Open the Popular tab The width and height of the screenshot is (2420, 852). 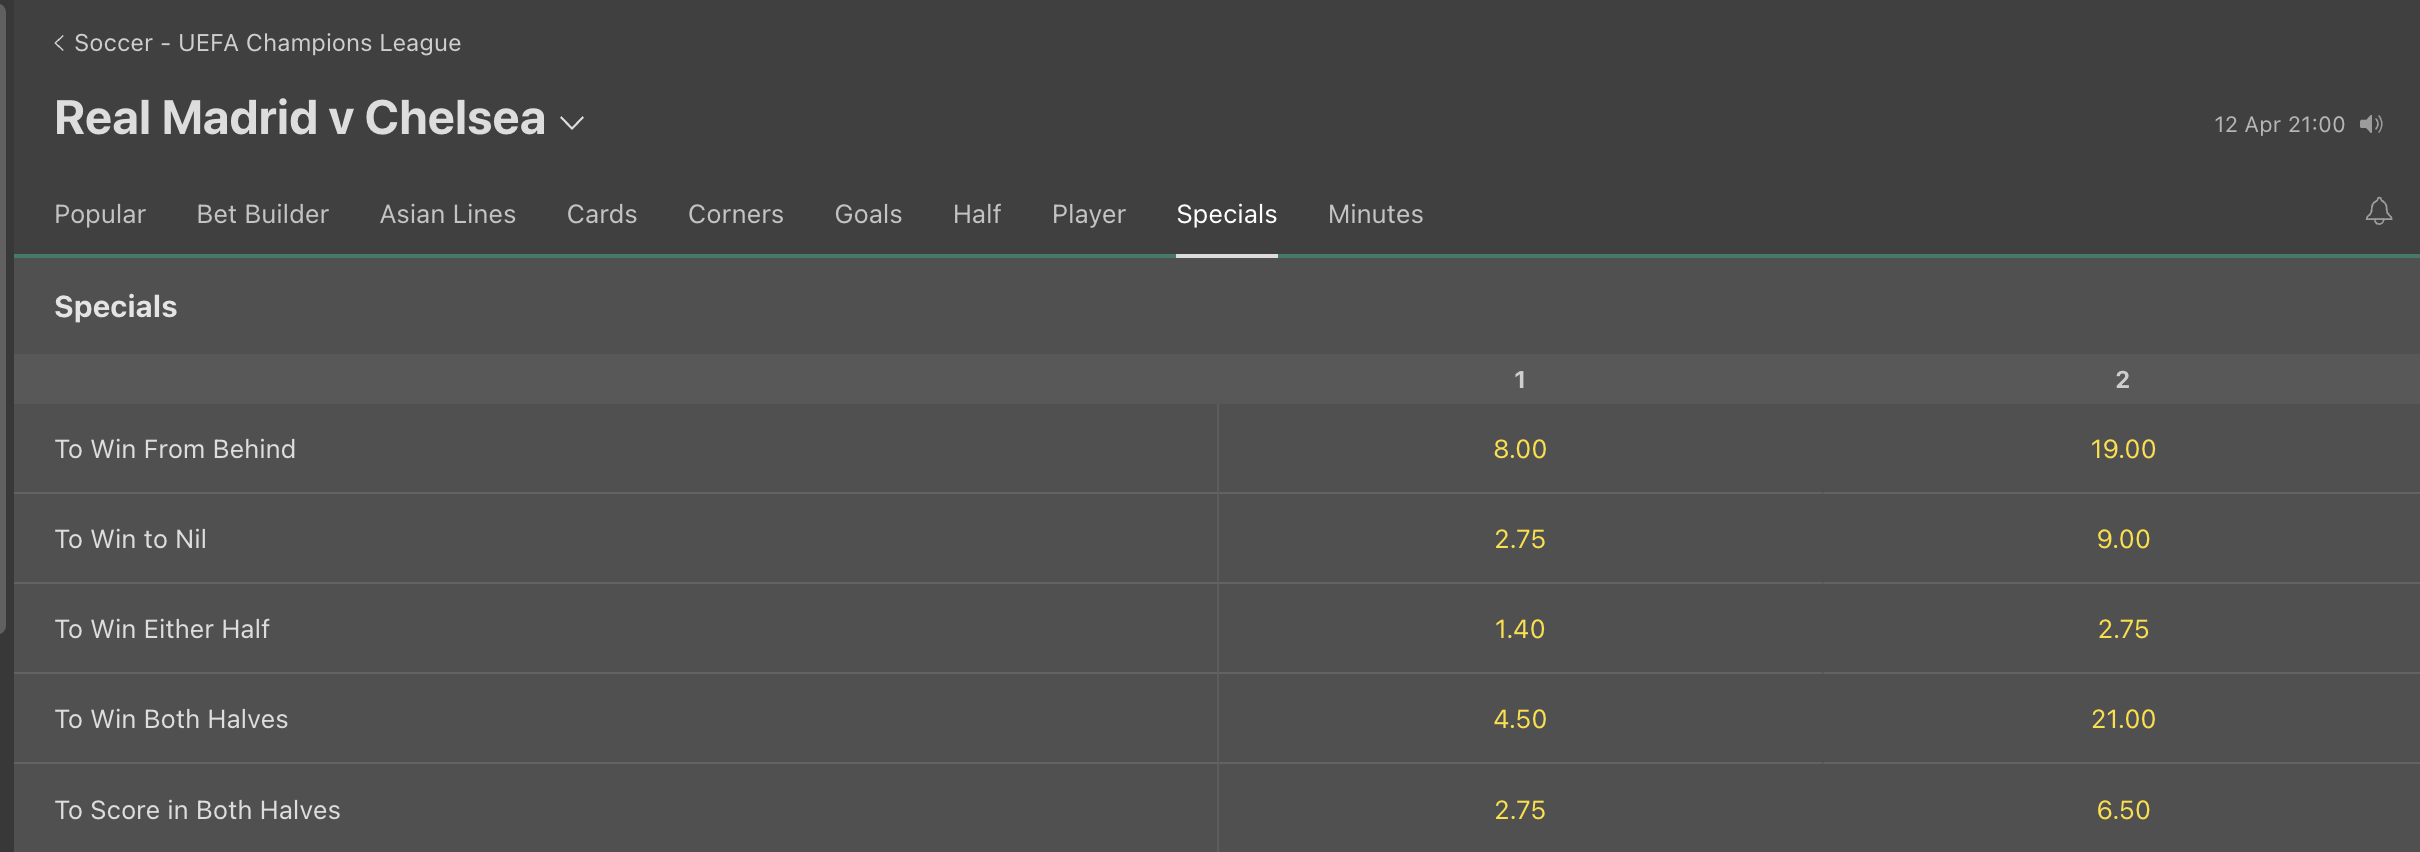[x=100, y=214]
